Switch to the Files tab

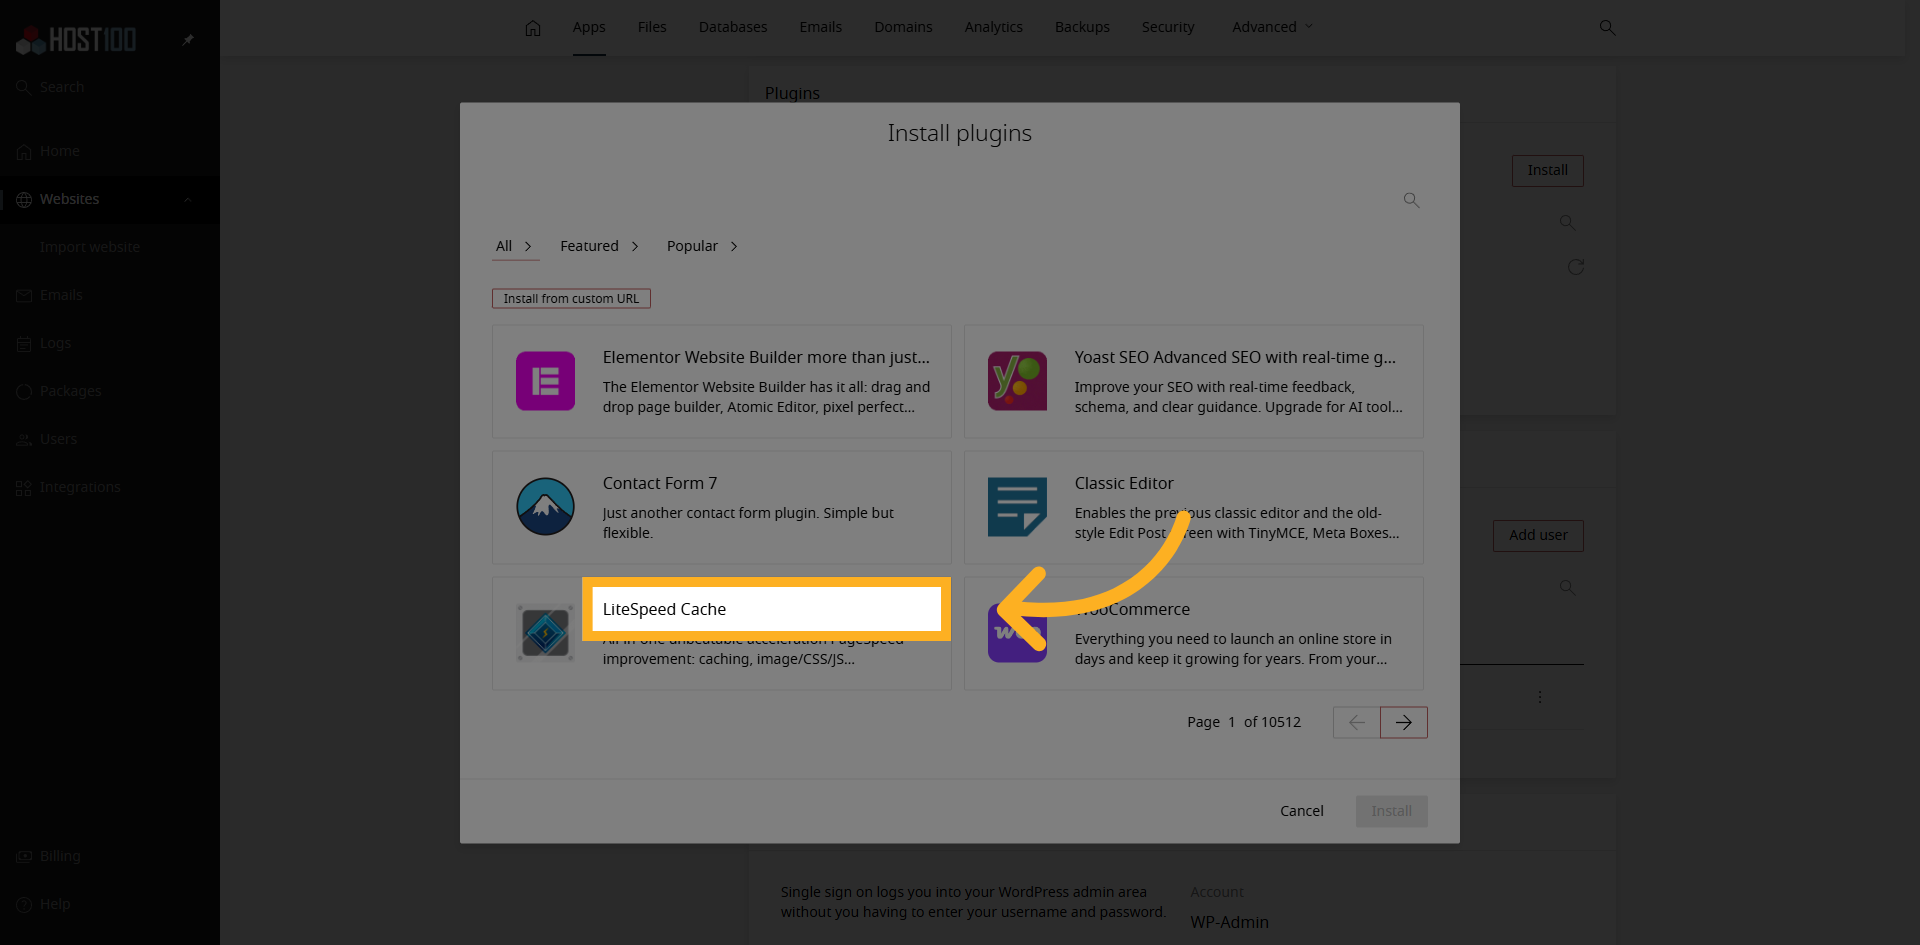pos(652,27)
